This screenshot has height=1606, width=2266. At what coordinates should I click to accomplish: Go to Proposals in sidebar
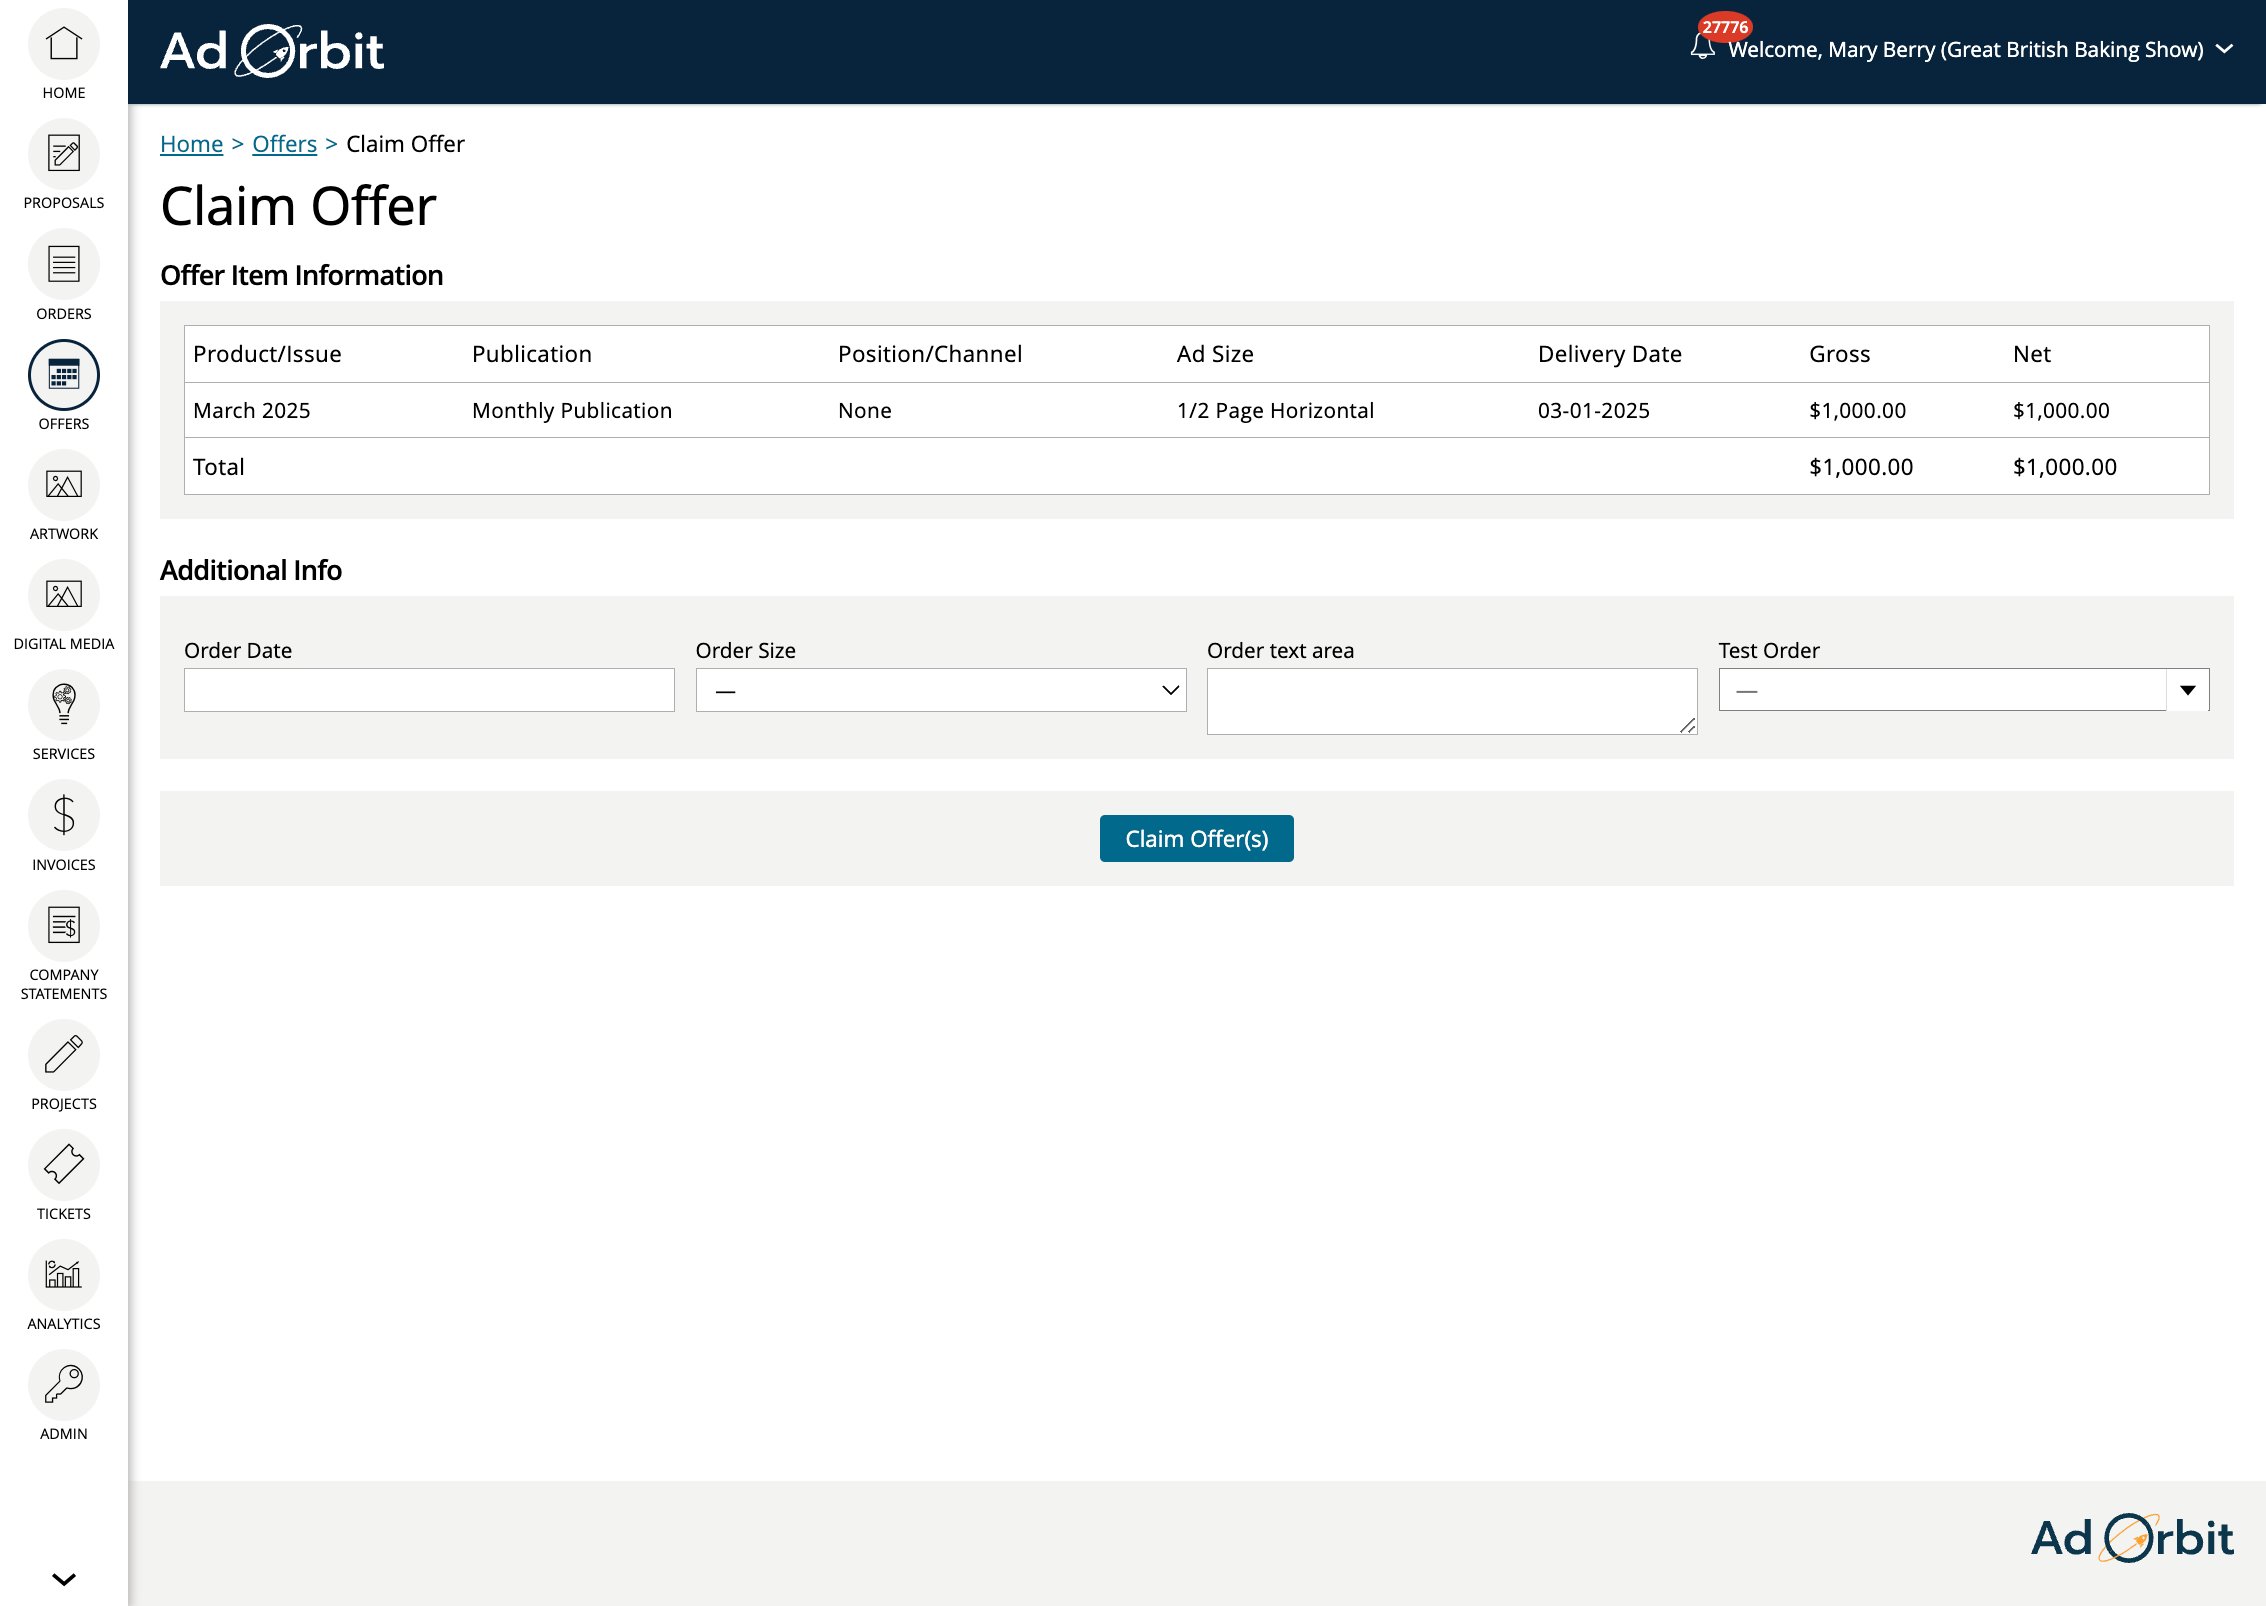(64, 155)
